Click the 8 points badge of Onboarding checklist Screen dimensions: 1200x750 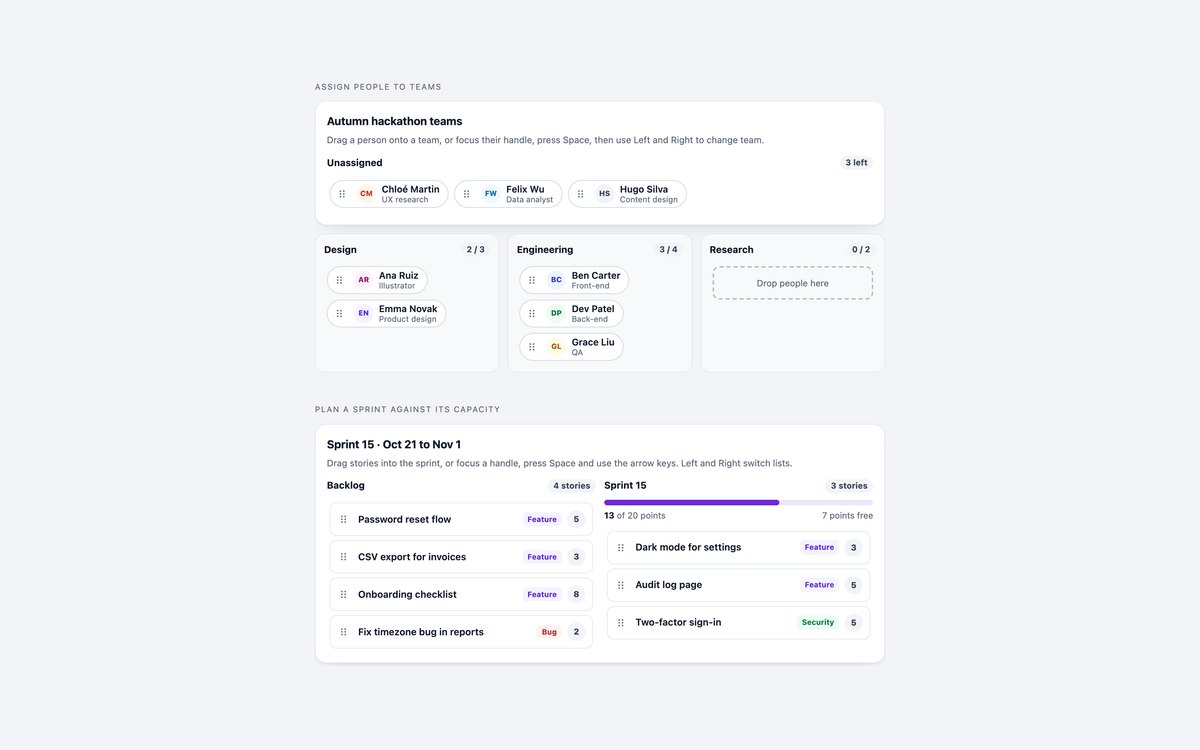(x=575, y=594)
